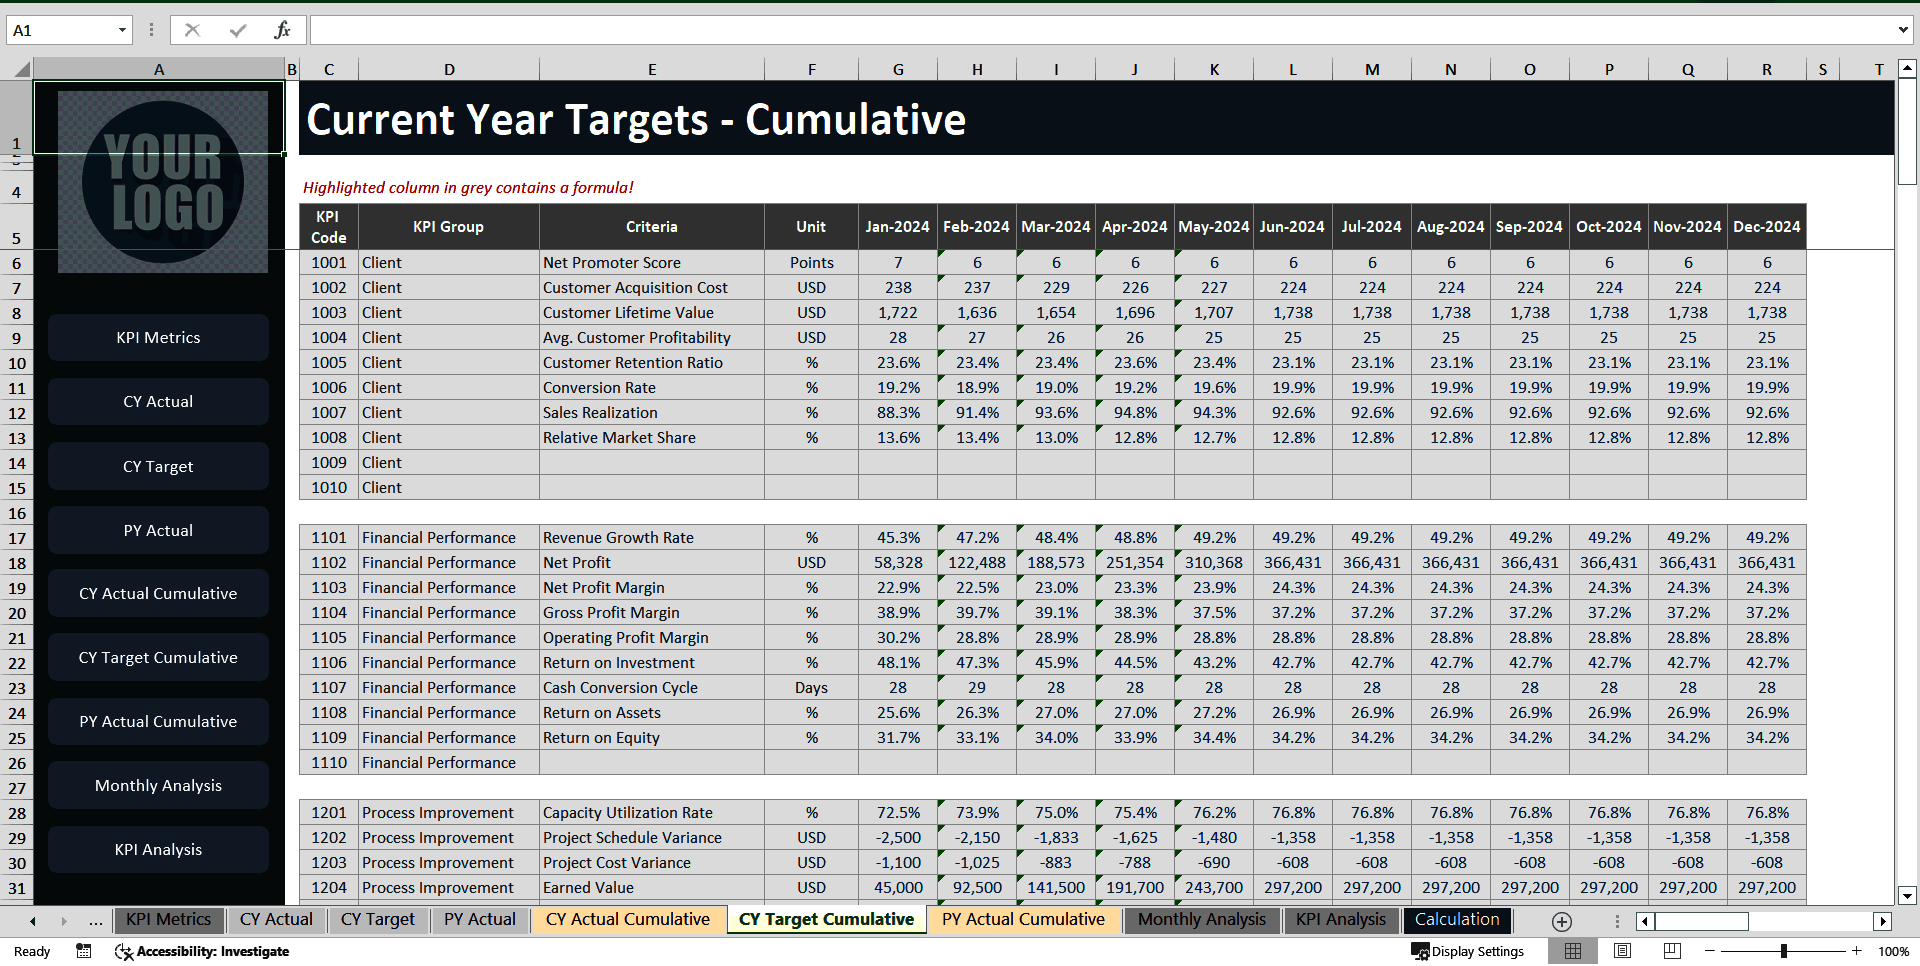Screen dimensions: 1920x966
Task: Click inside the formula bar input
Action: point(1100,30)
